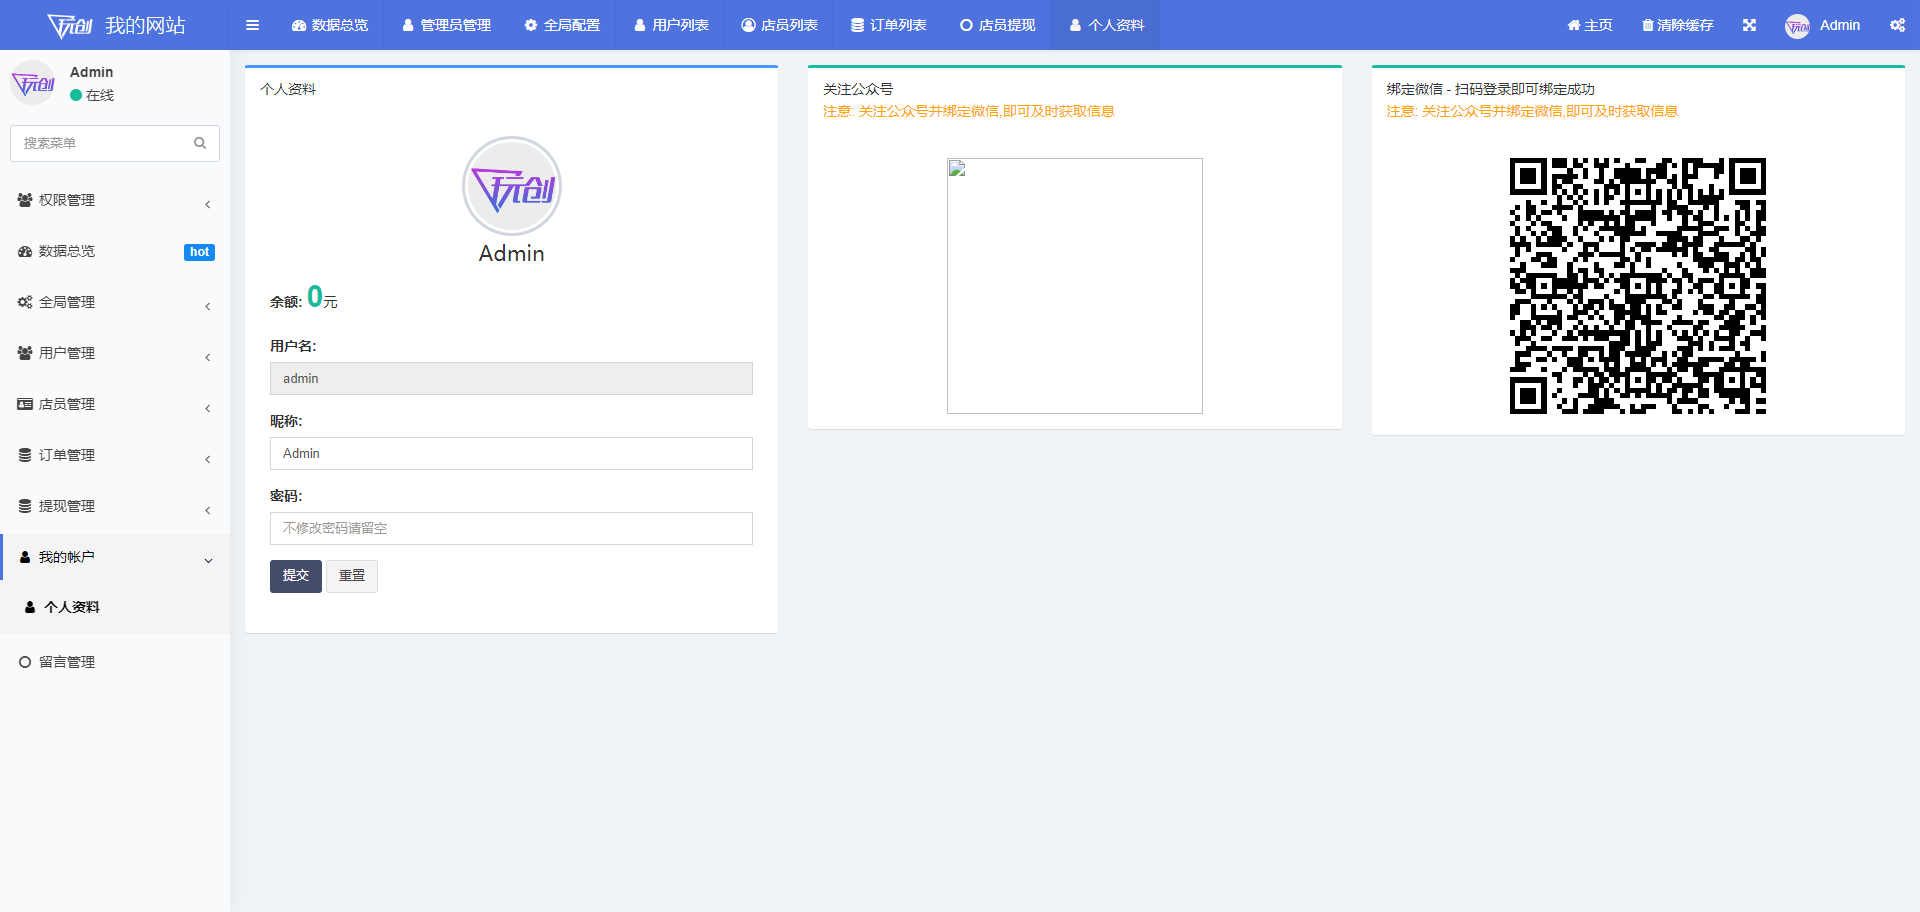Open the 数据总览 tab in top bar

(x=330, y=25)
